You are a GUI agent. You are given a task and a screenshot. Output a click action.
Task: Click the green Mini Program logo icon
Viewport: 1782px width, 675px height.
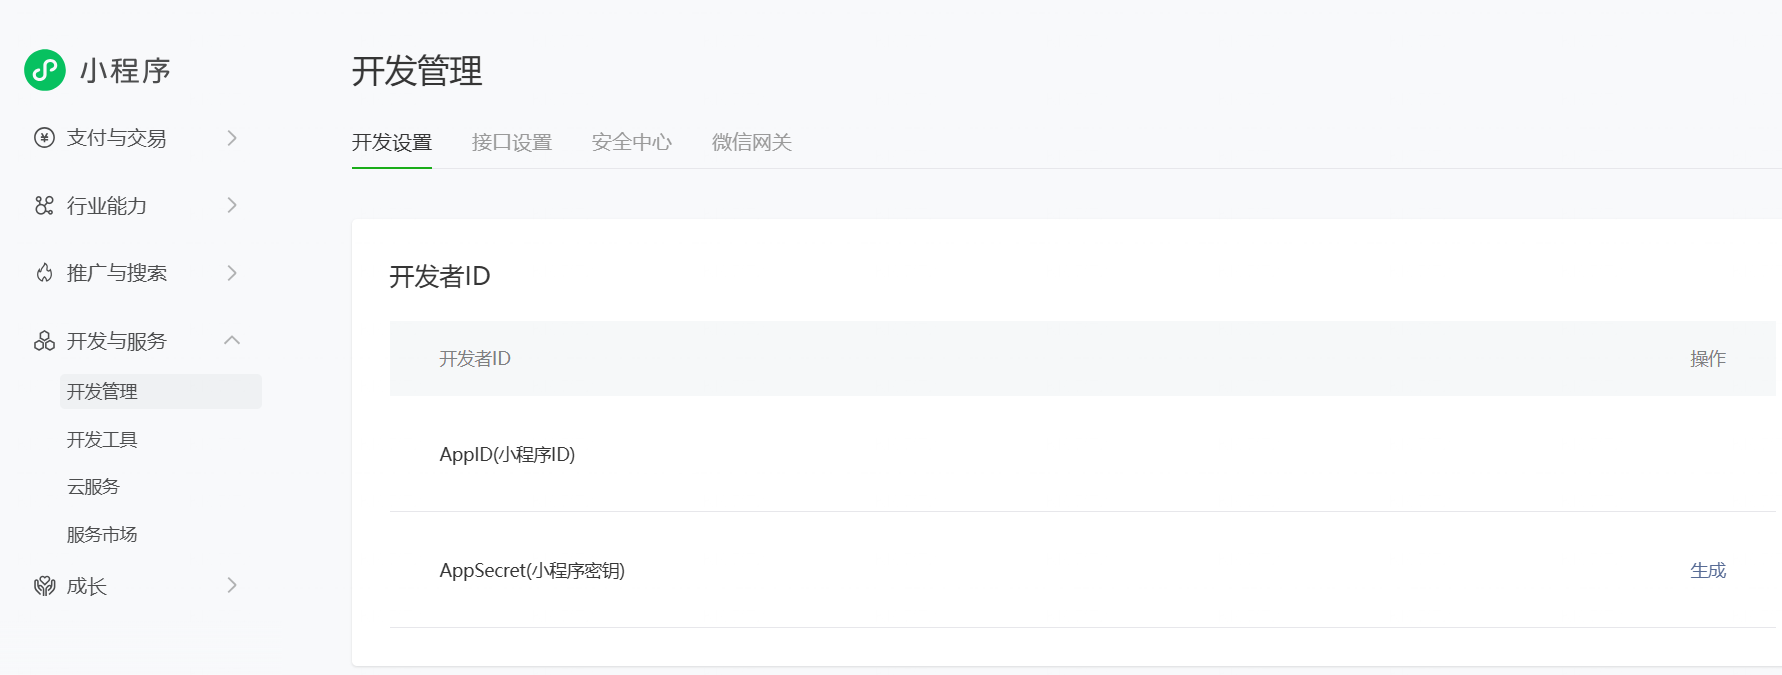[45, 70]
